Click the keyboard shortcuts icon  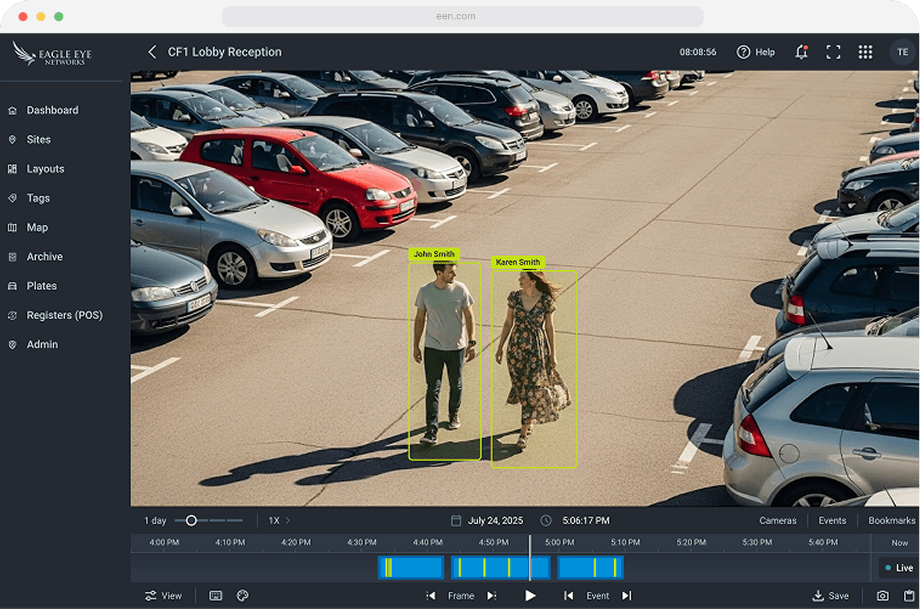[x=214, y=595]
